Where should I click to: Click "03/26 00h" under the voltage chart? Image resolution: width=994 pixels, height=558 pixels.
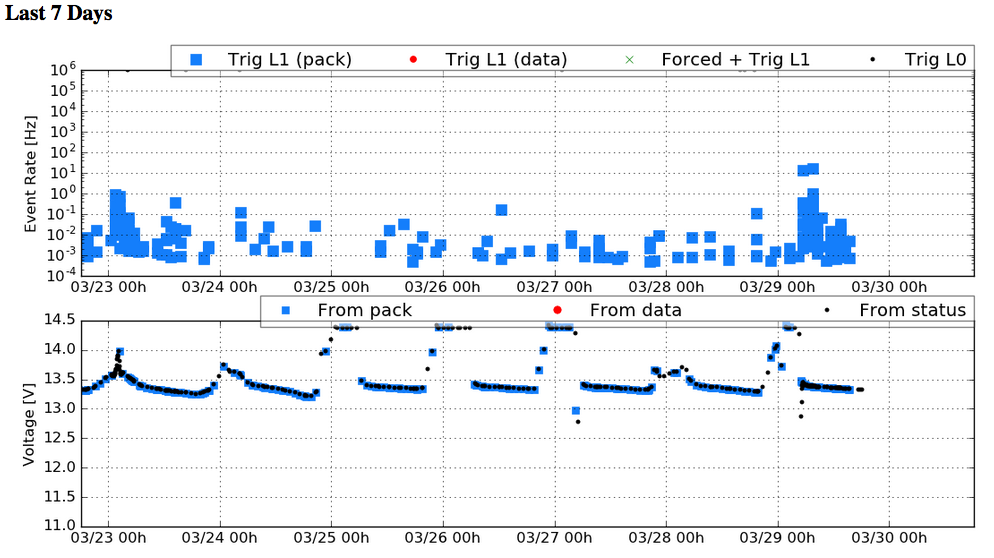click(x=442, y=538)
